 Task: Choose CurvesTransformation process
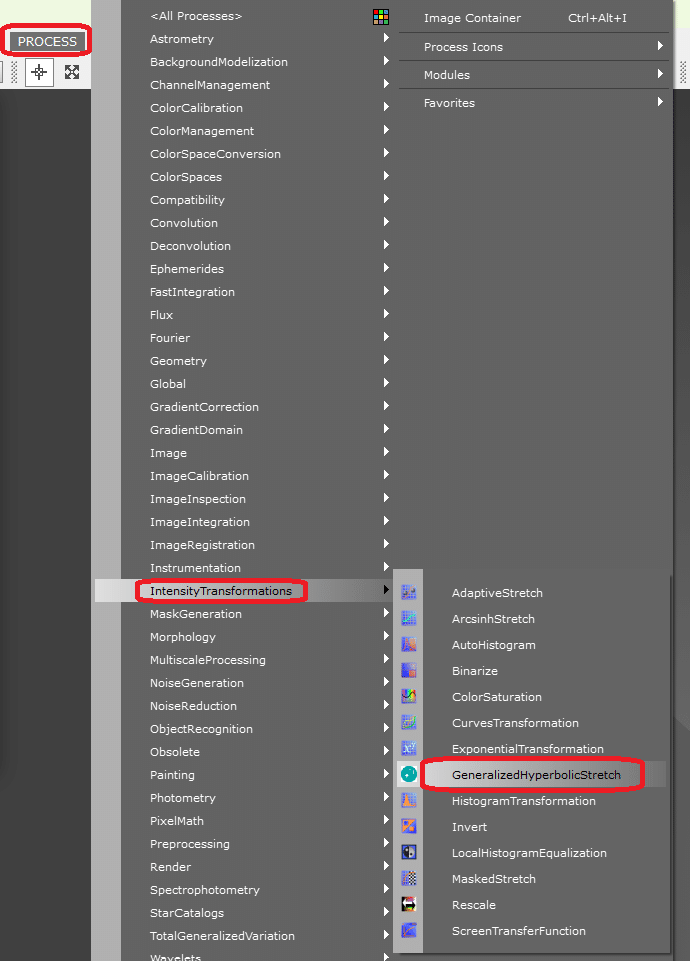(515, 723)
